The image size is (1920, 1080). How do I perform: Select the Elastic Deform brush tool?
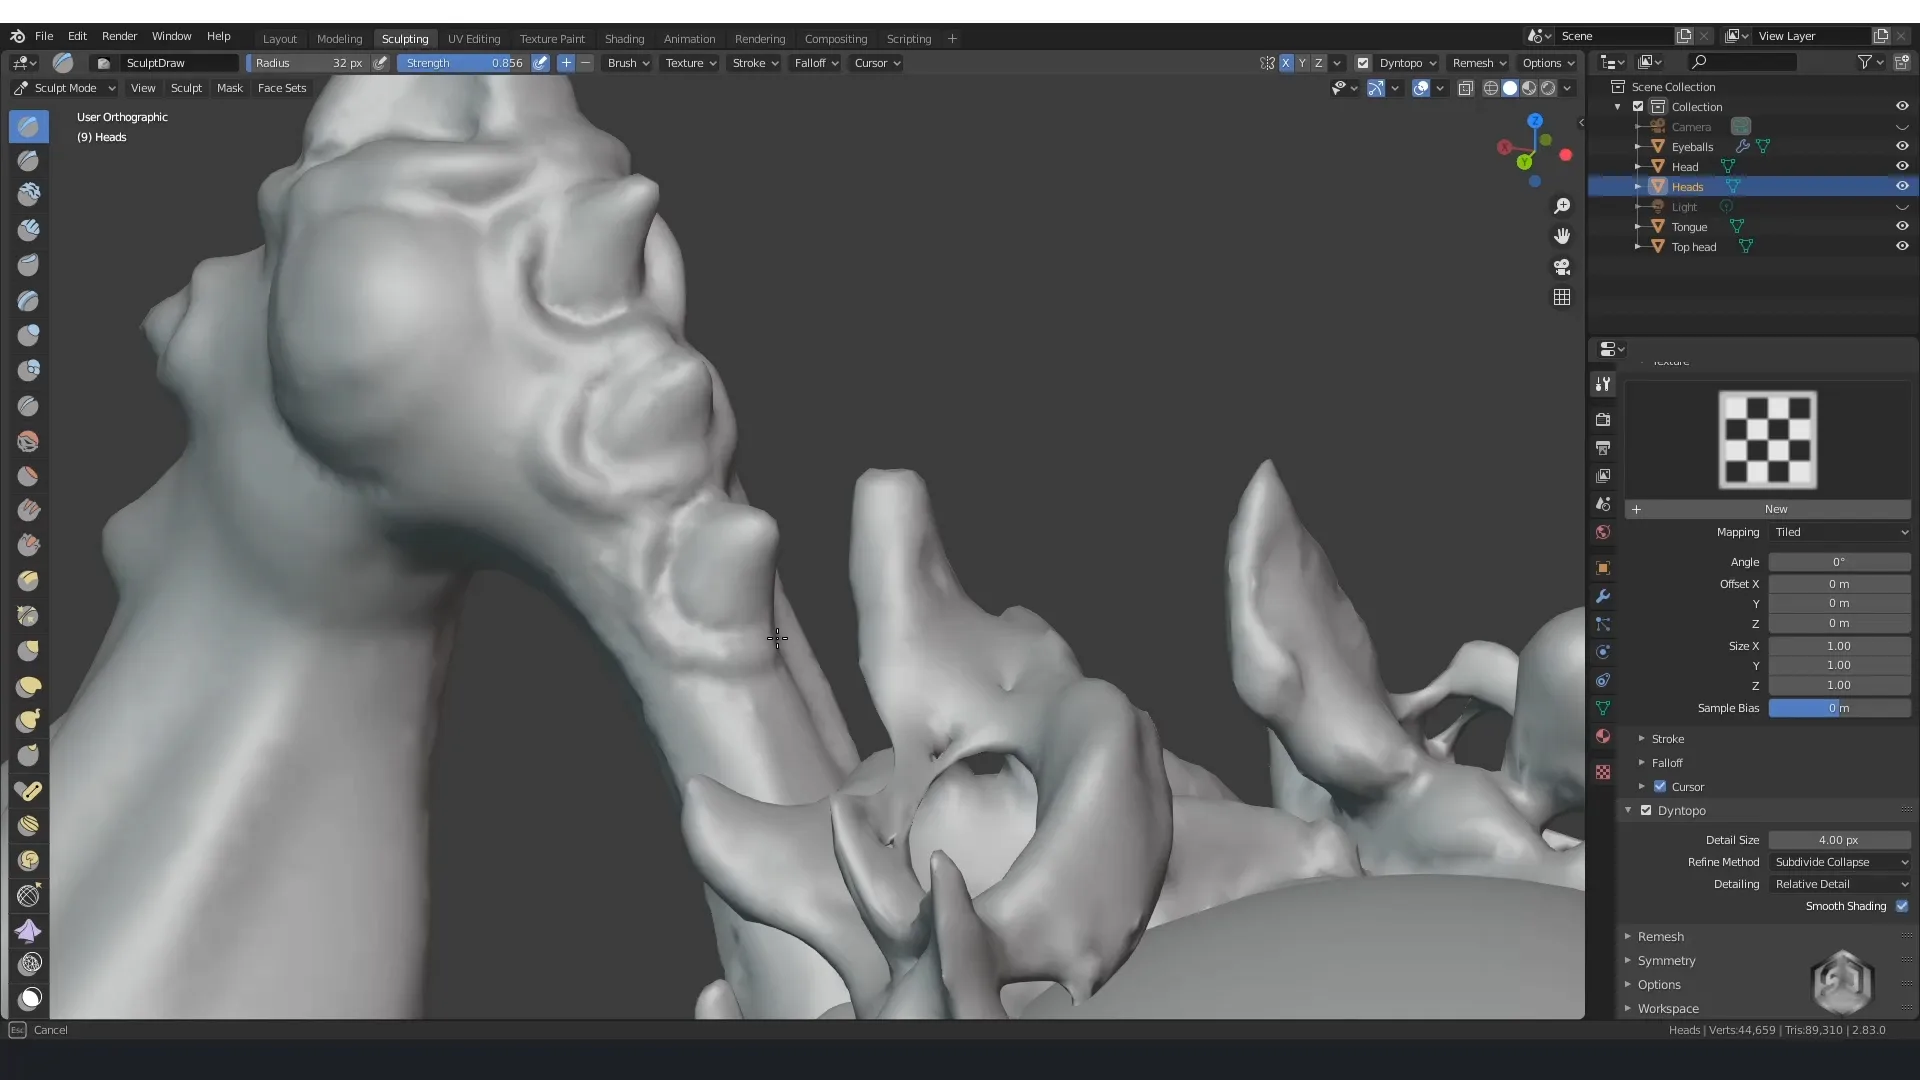tap(29, 686)
